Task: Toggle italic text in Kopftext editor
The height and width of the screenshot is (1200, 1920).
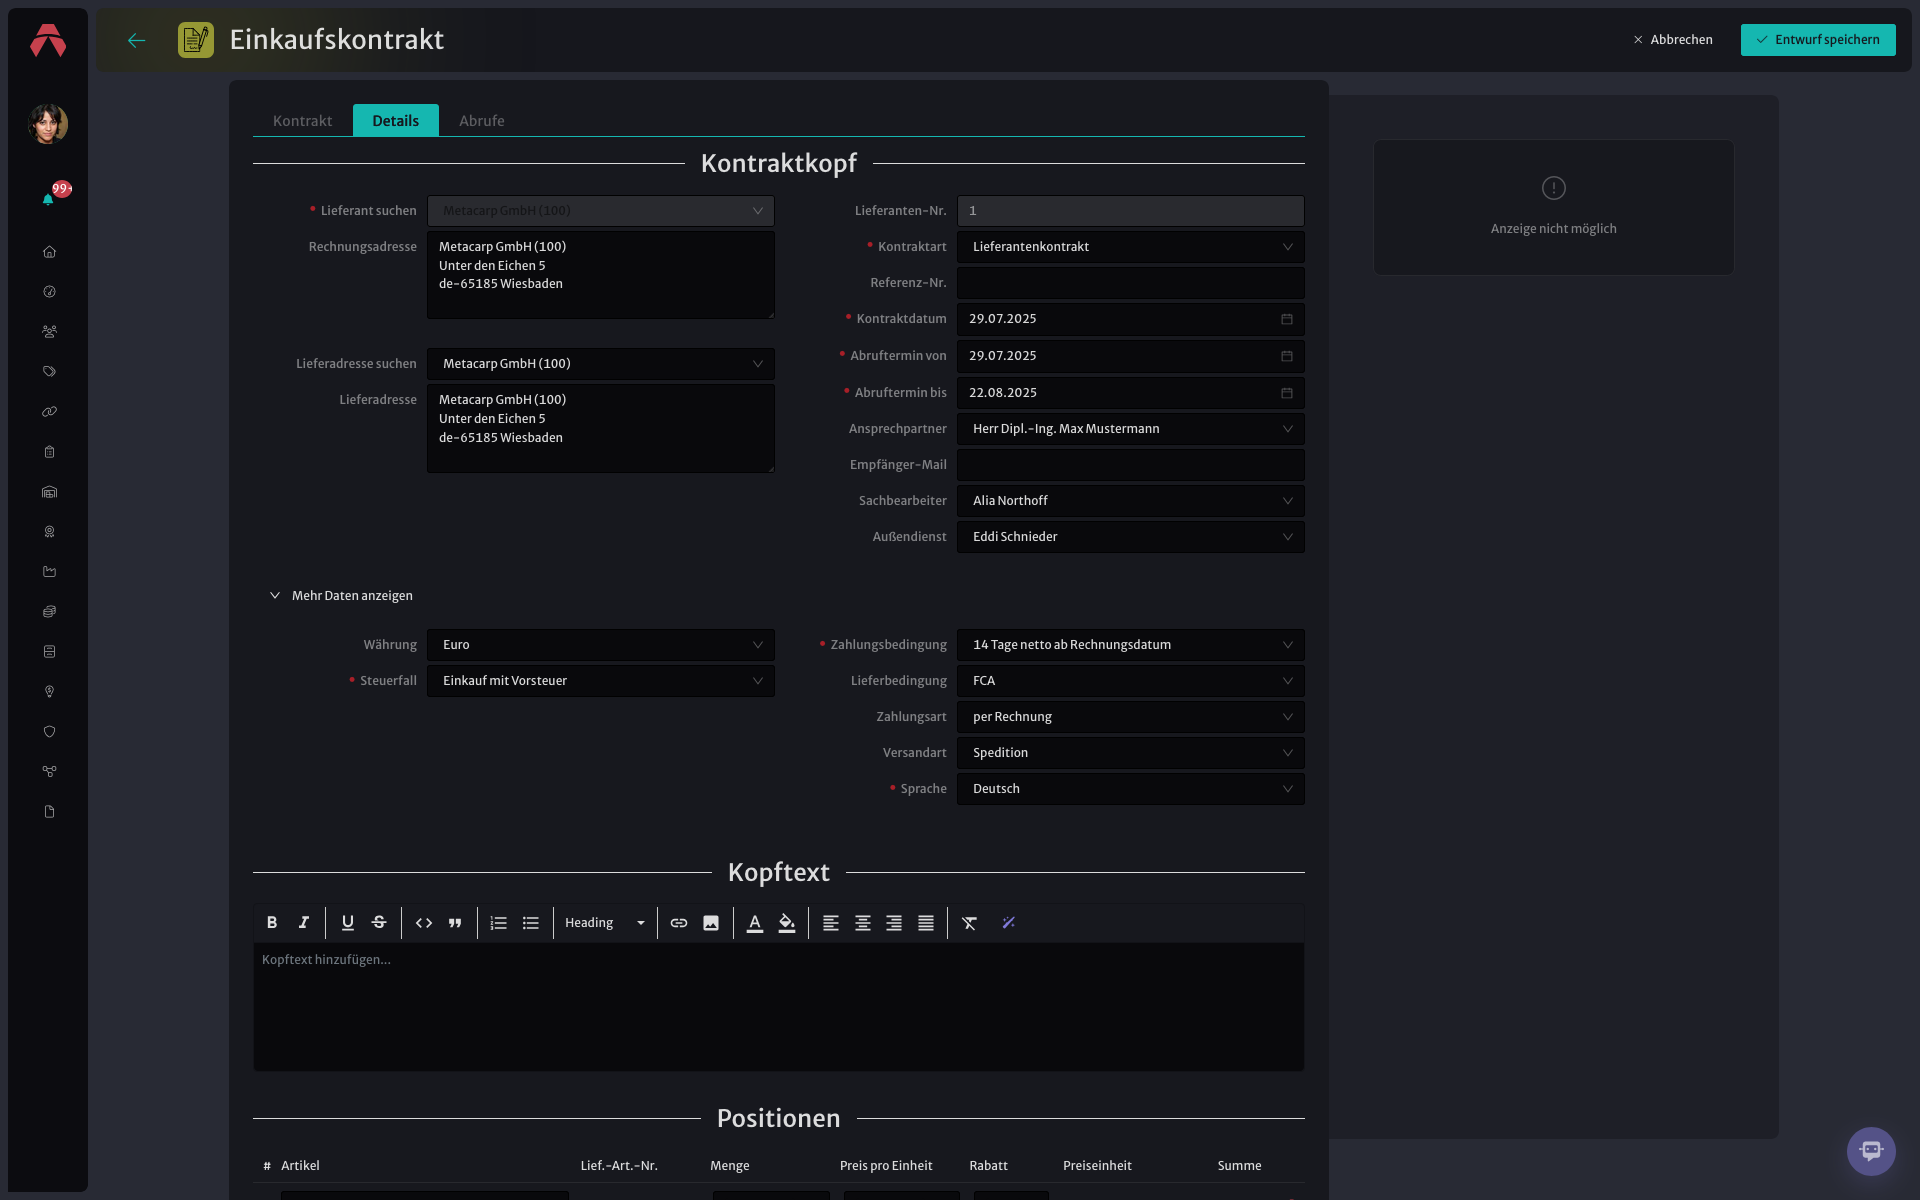Action: (x=304, y=923)
